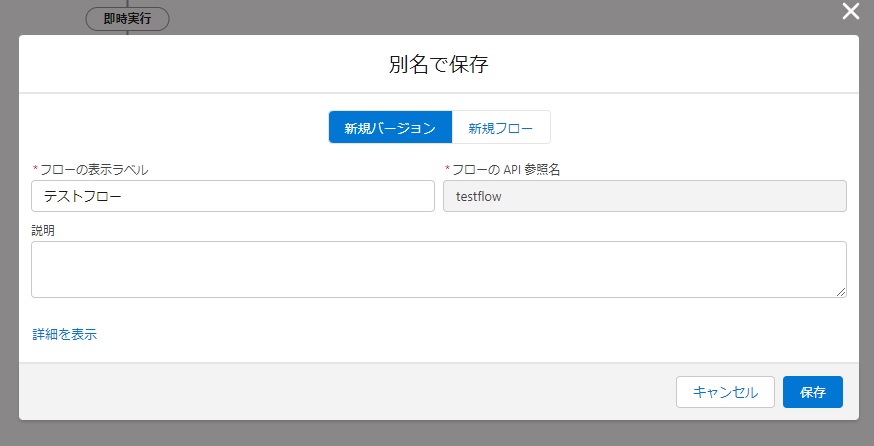Click the フローの表示ラベル input field
The height and width of the screenshot is (446, 874).
click(x=232, y=196)
